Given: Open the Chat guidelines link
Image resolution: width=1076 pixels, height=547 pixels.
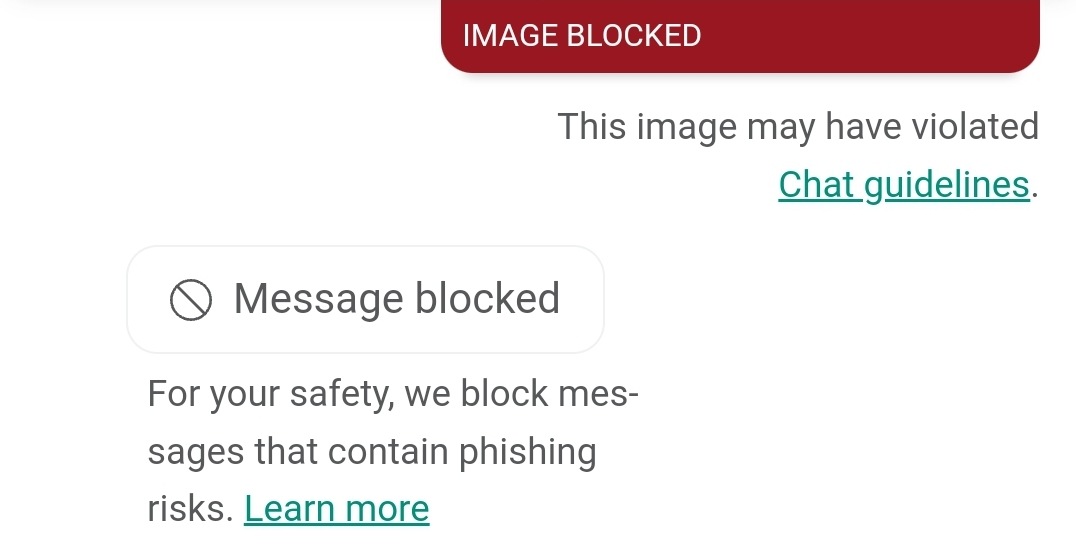Looking at the screenshot, I should coord(904,185).
